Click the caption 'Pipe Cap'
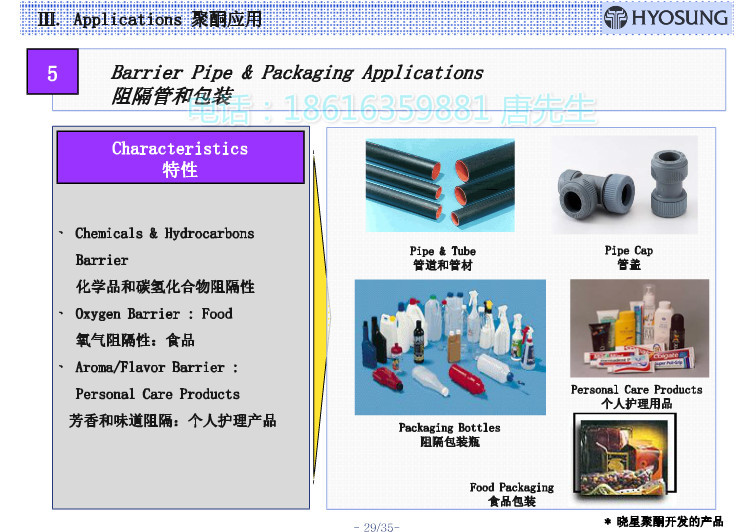Image resolution: width=756 pixels, height=532 pixels. pos(629,250)
